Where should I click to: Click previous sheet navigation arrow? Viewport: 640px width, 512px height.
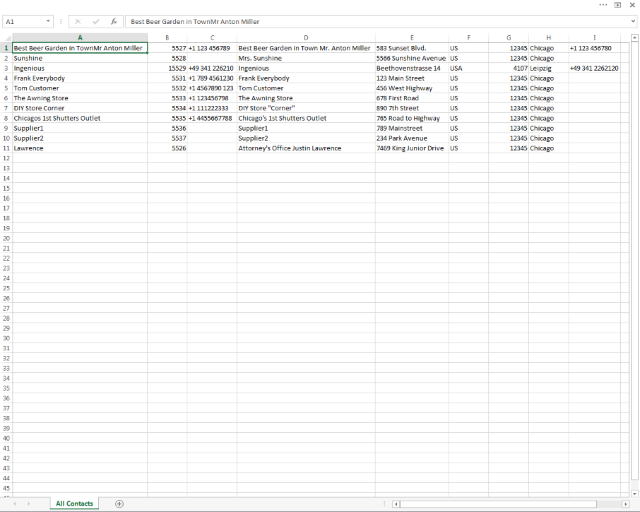(x=15, y=504)
